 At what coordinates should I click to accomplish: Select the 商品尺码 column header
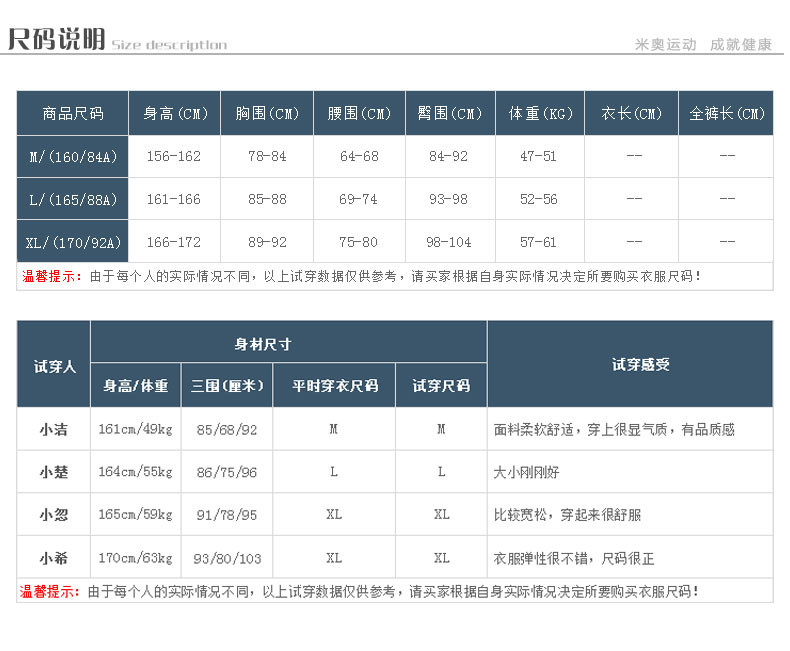coord(73,114)
